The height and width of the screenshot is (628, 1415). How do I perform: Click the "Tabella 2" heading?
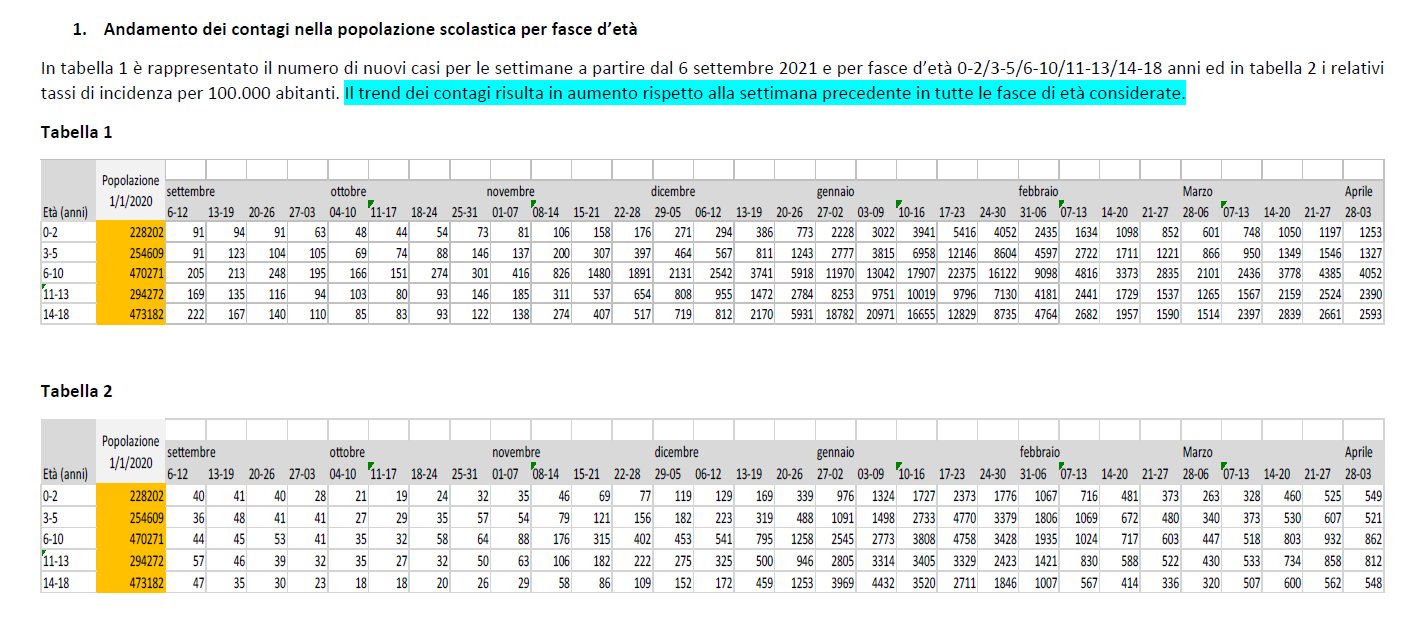click(76, 391)
